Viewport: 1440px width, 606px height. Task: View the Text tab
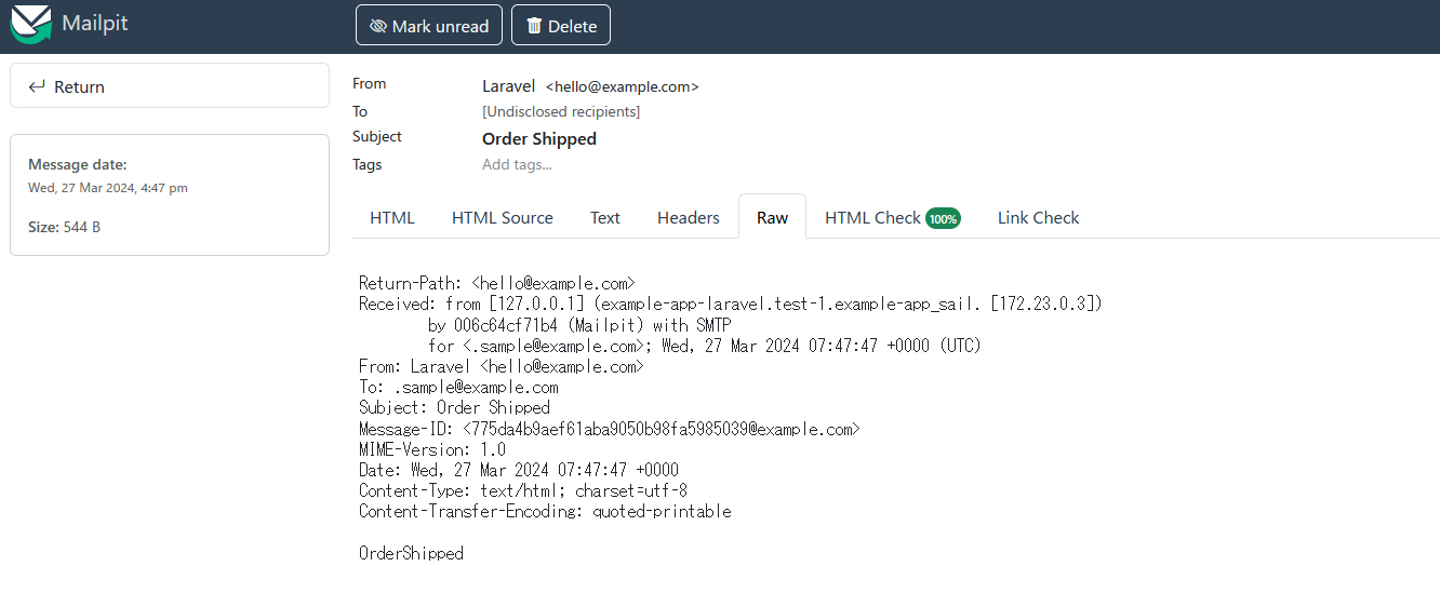605,217
